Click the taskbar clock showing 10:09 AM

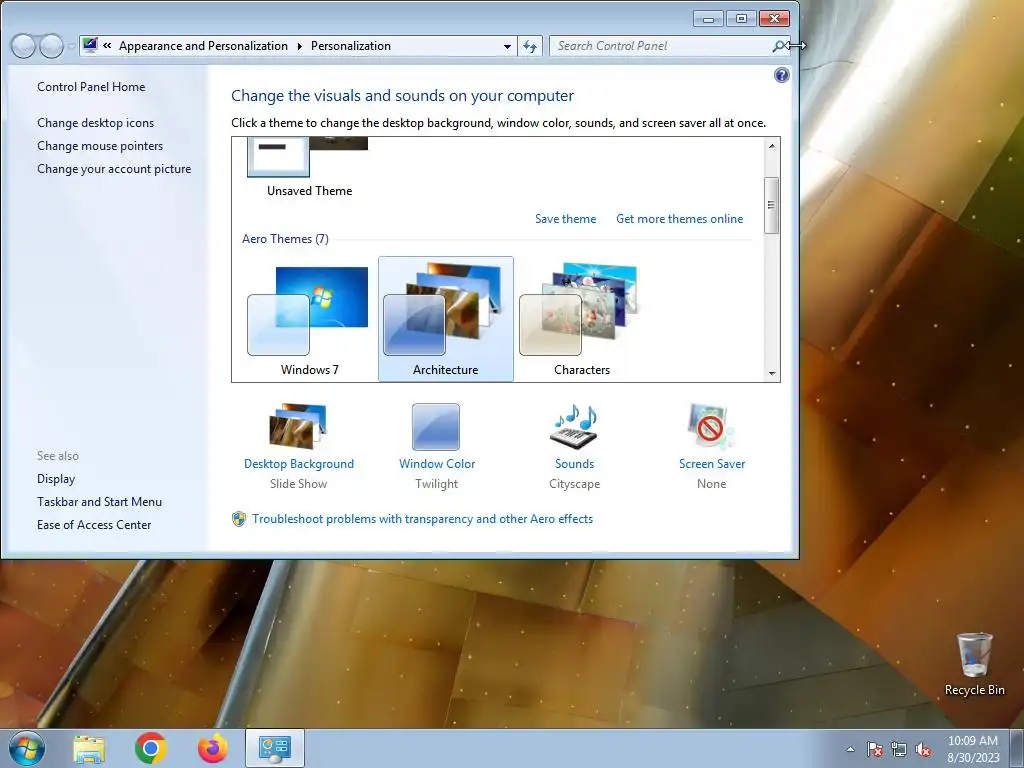pos(972,749)
